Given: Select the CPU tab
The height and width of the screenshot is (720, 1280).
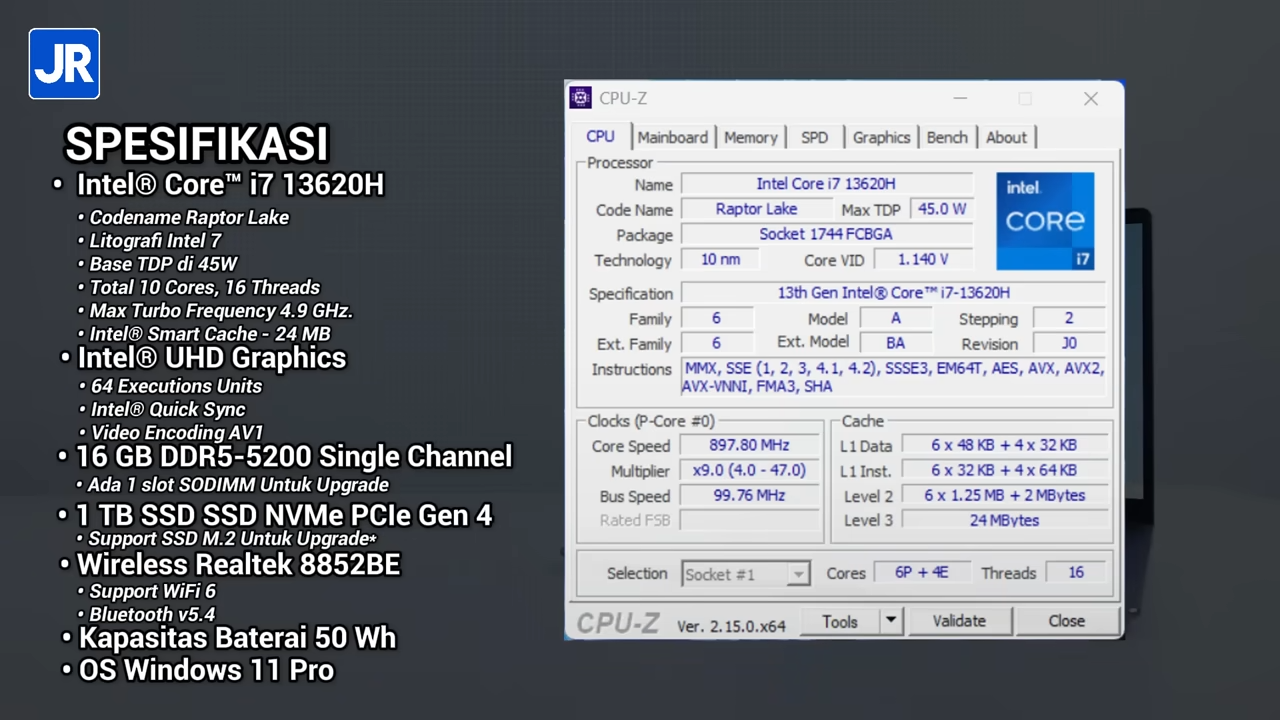Looking at the screenshot, I should click(599, 137).
